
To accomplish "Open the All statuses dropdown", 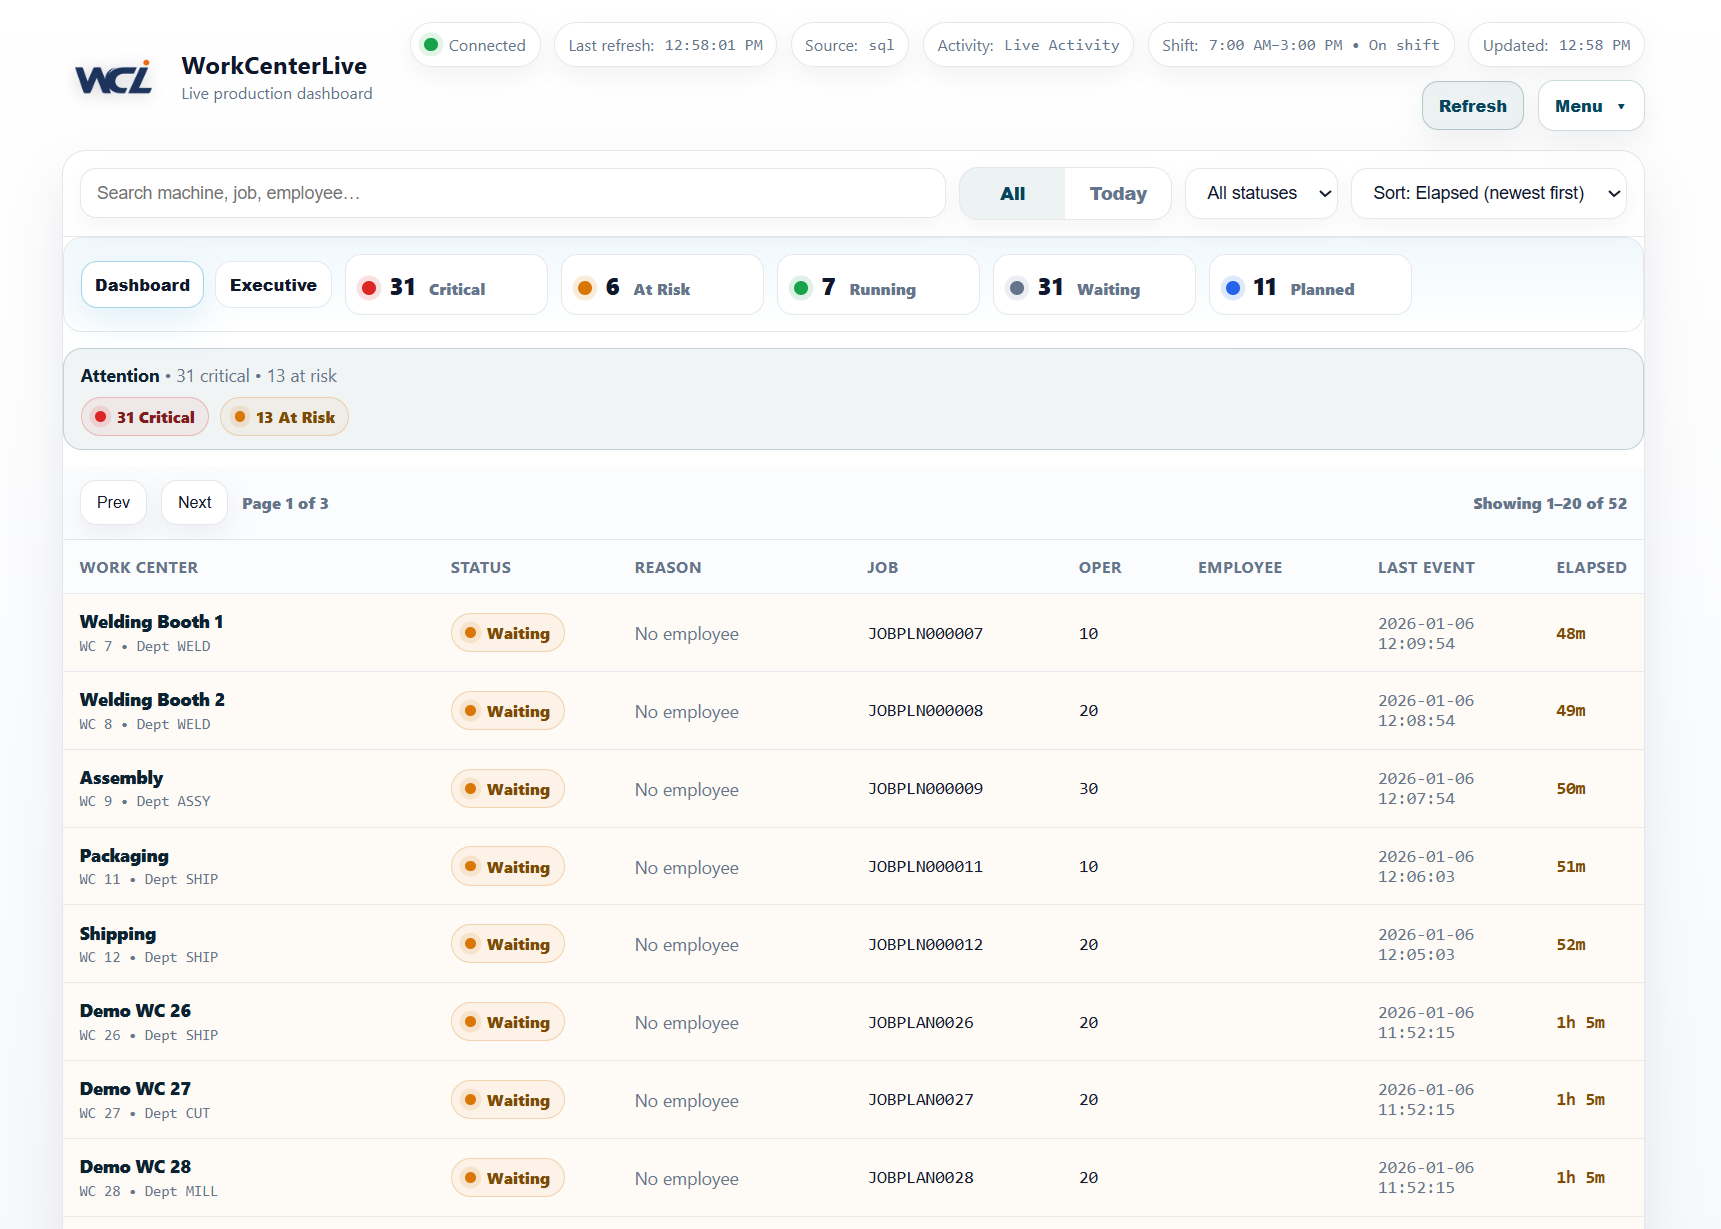I will tap(1261, 193).
